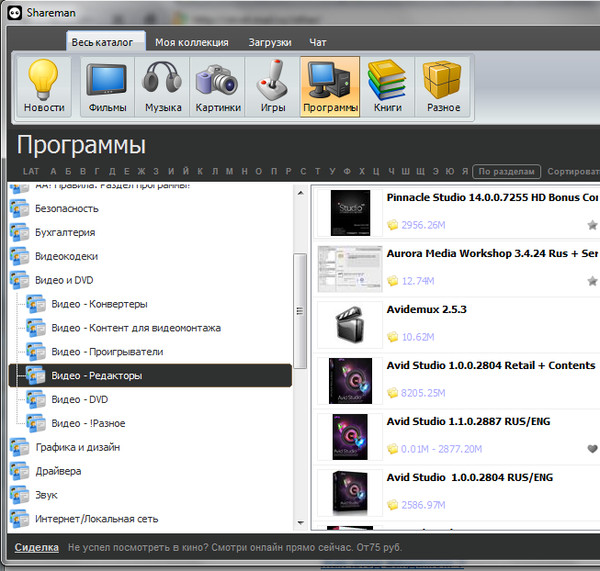Filter programs by letter Я
Viewport: 600px width, 571px height.
[465, 171]
